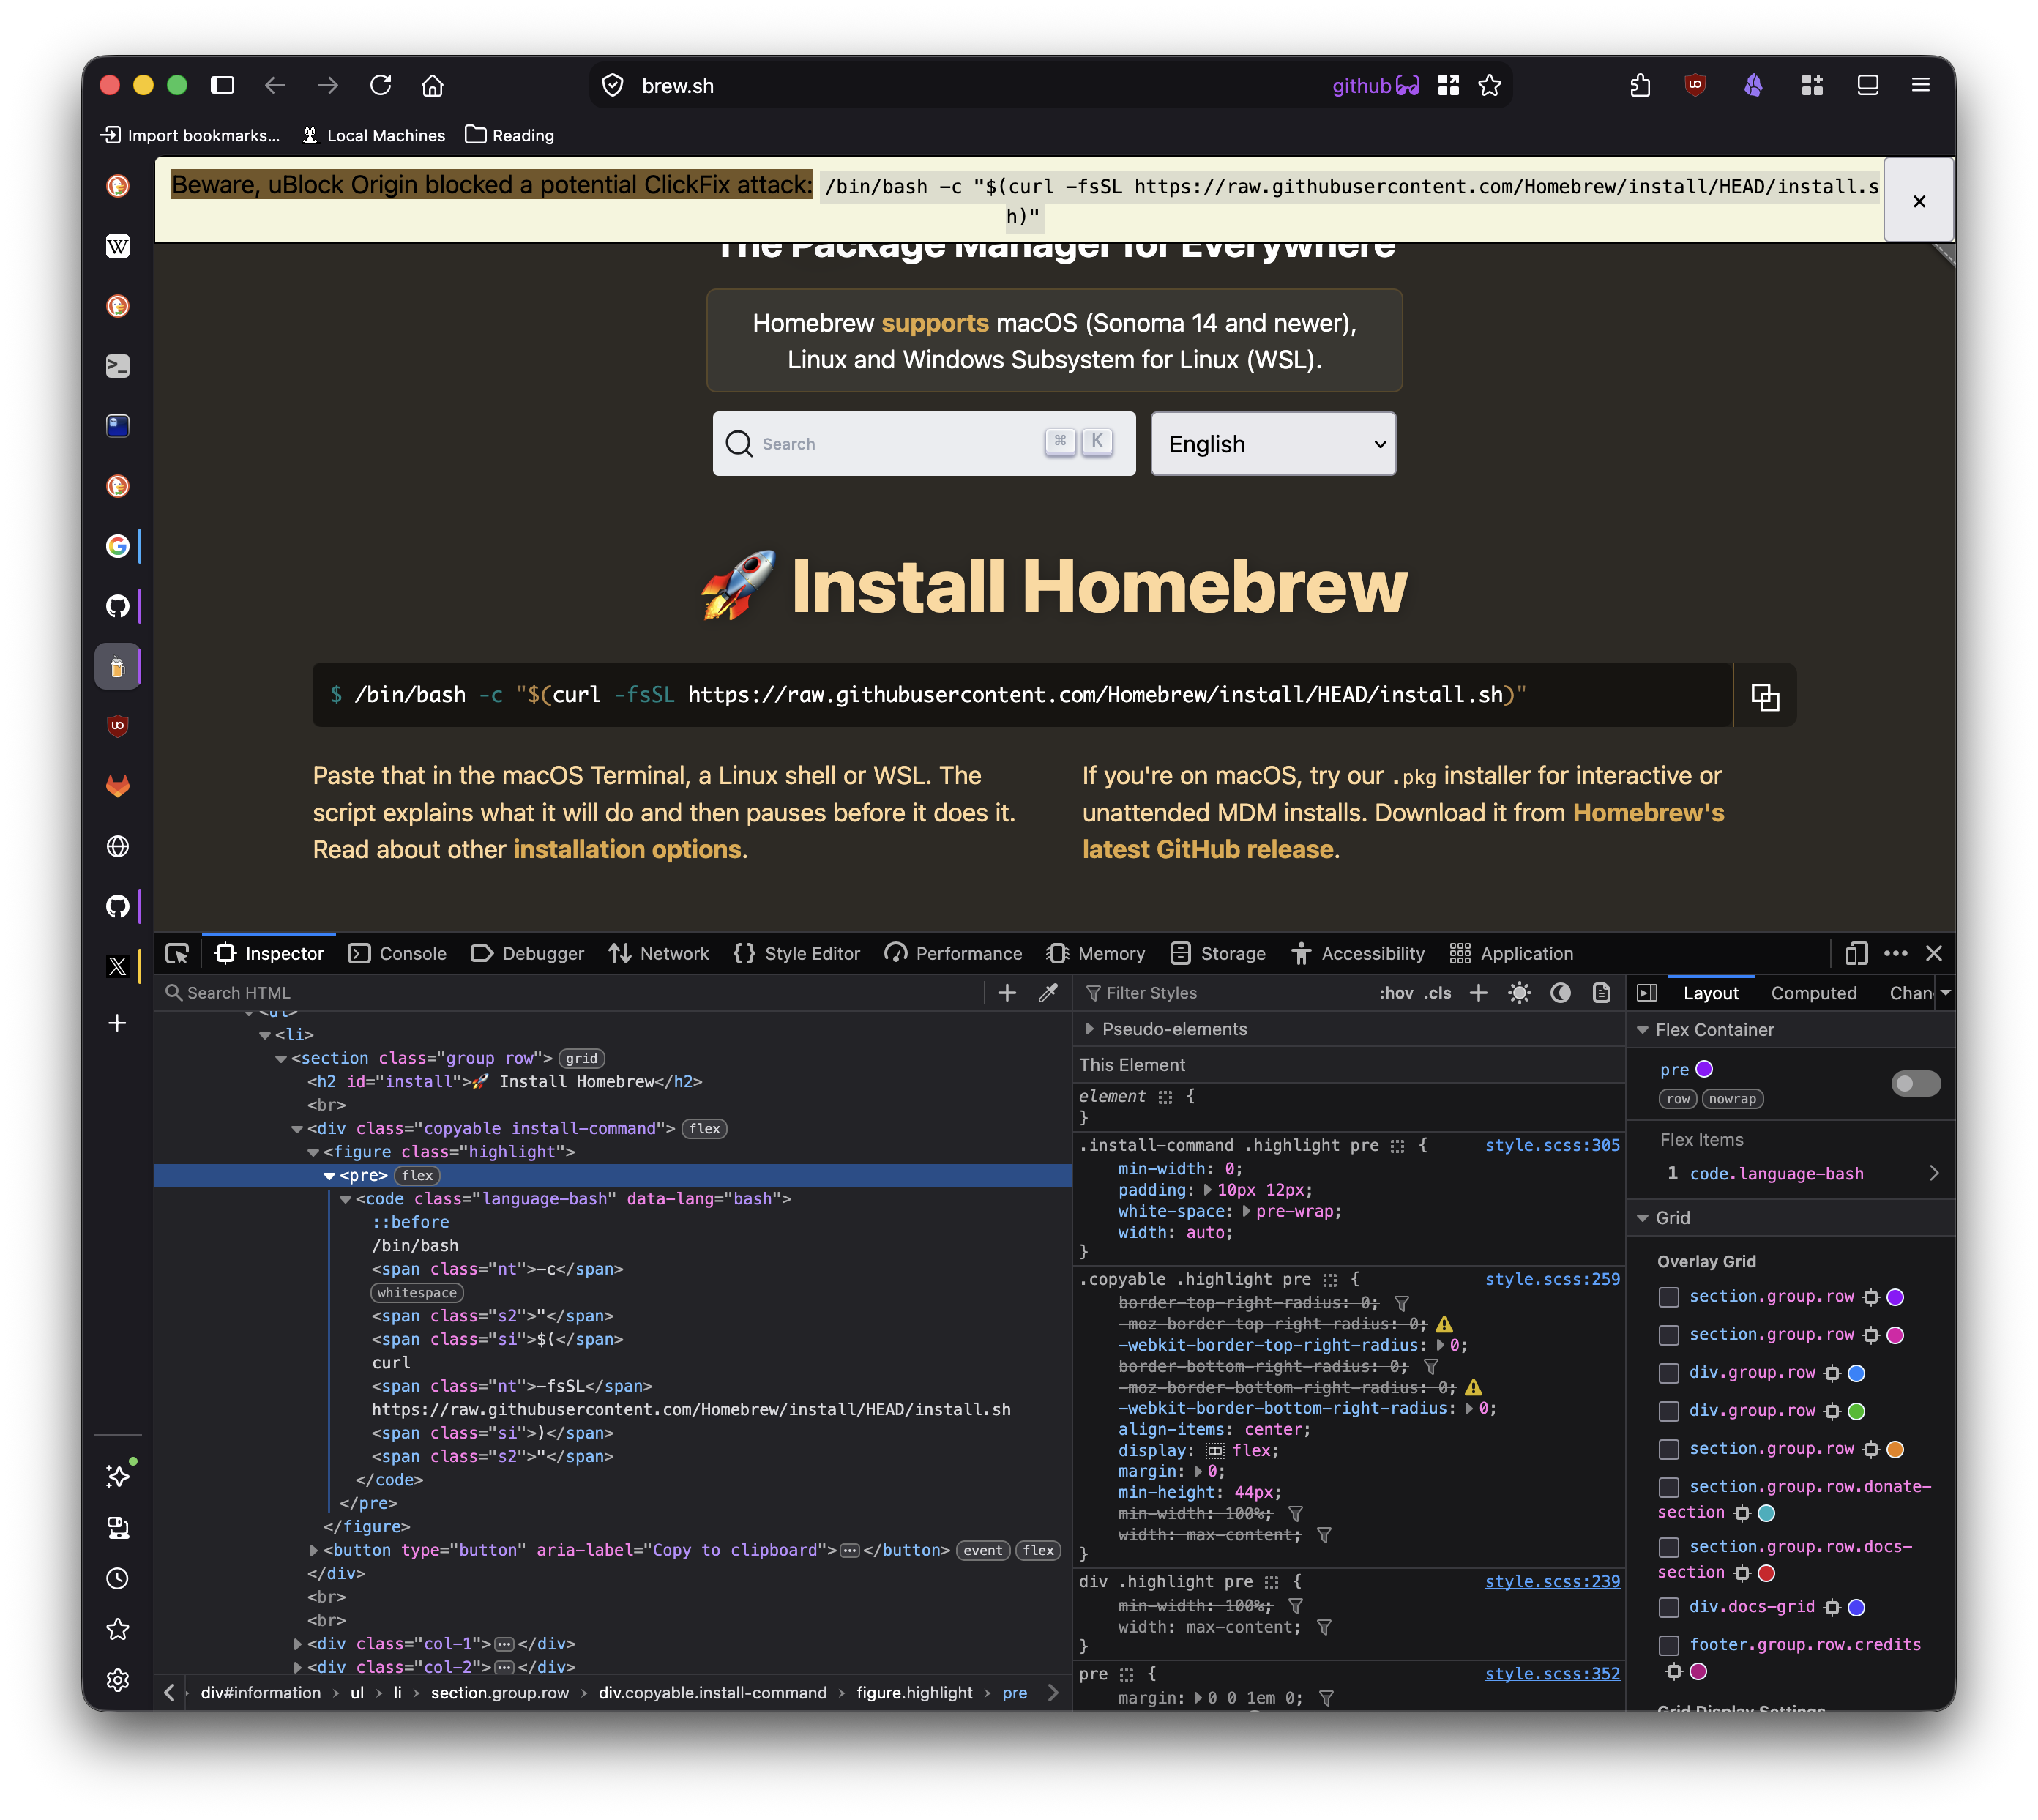Open the "supports" link in the Homebrew notice
Screen dimensions: 2038x1820
coord(935,323)
